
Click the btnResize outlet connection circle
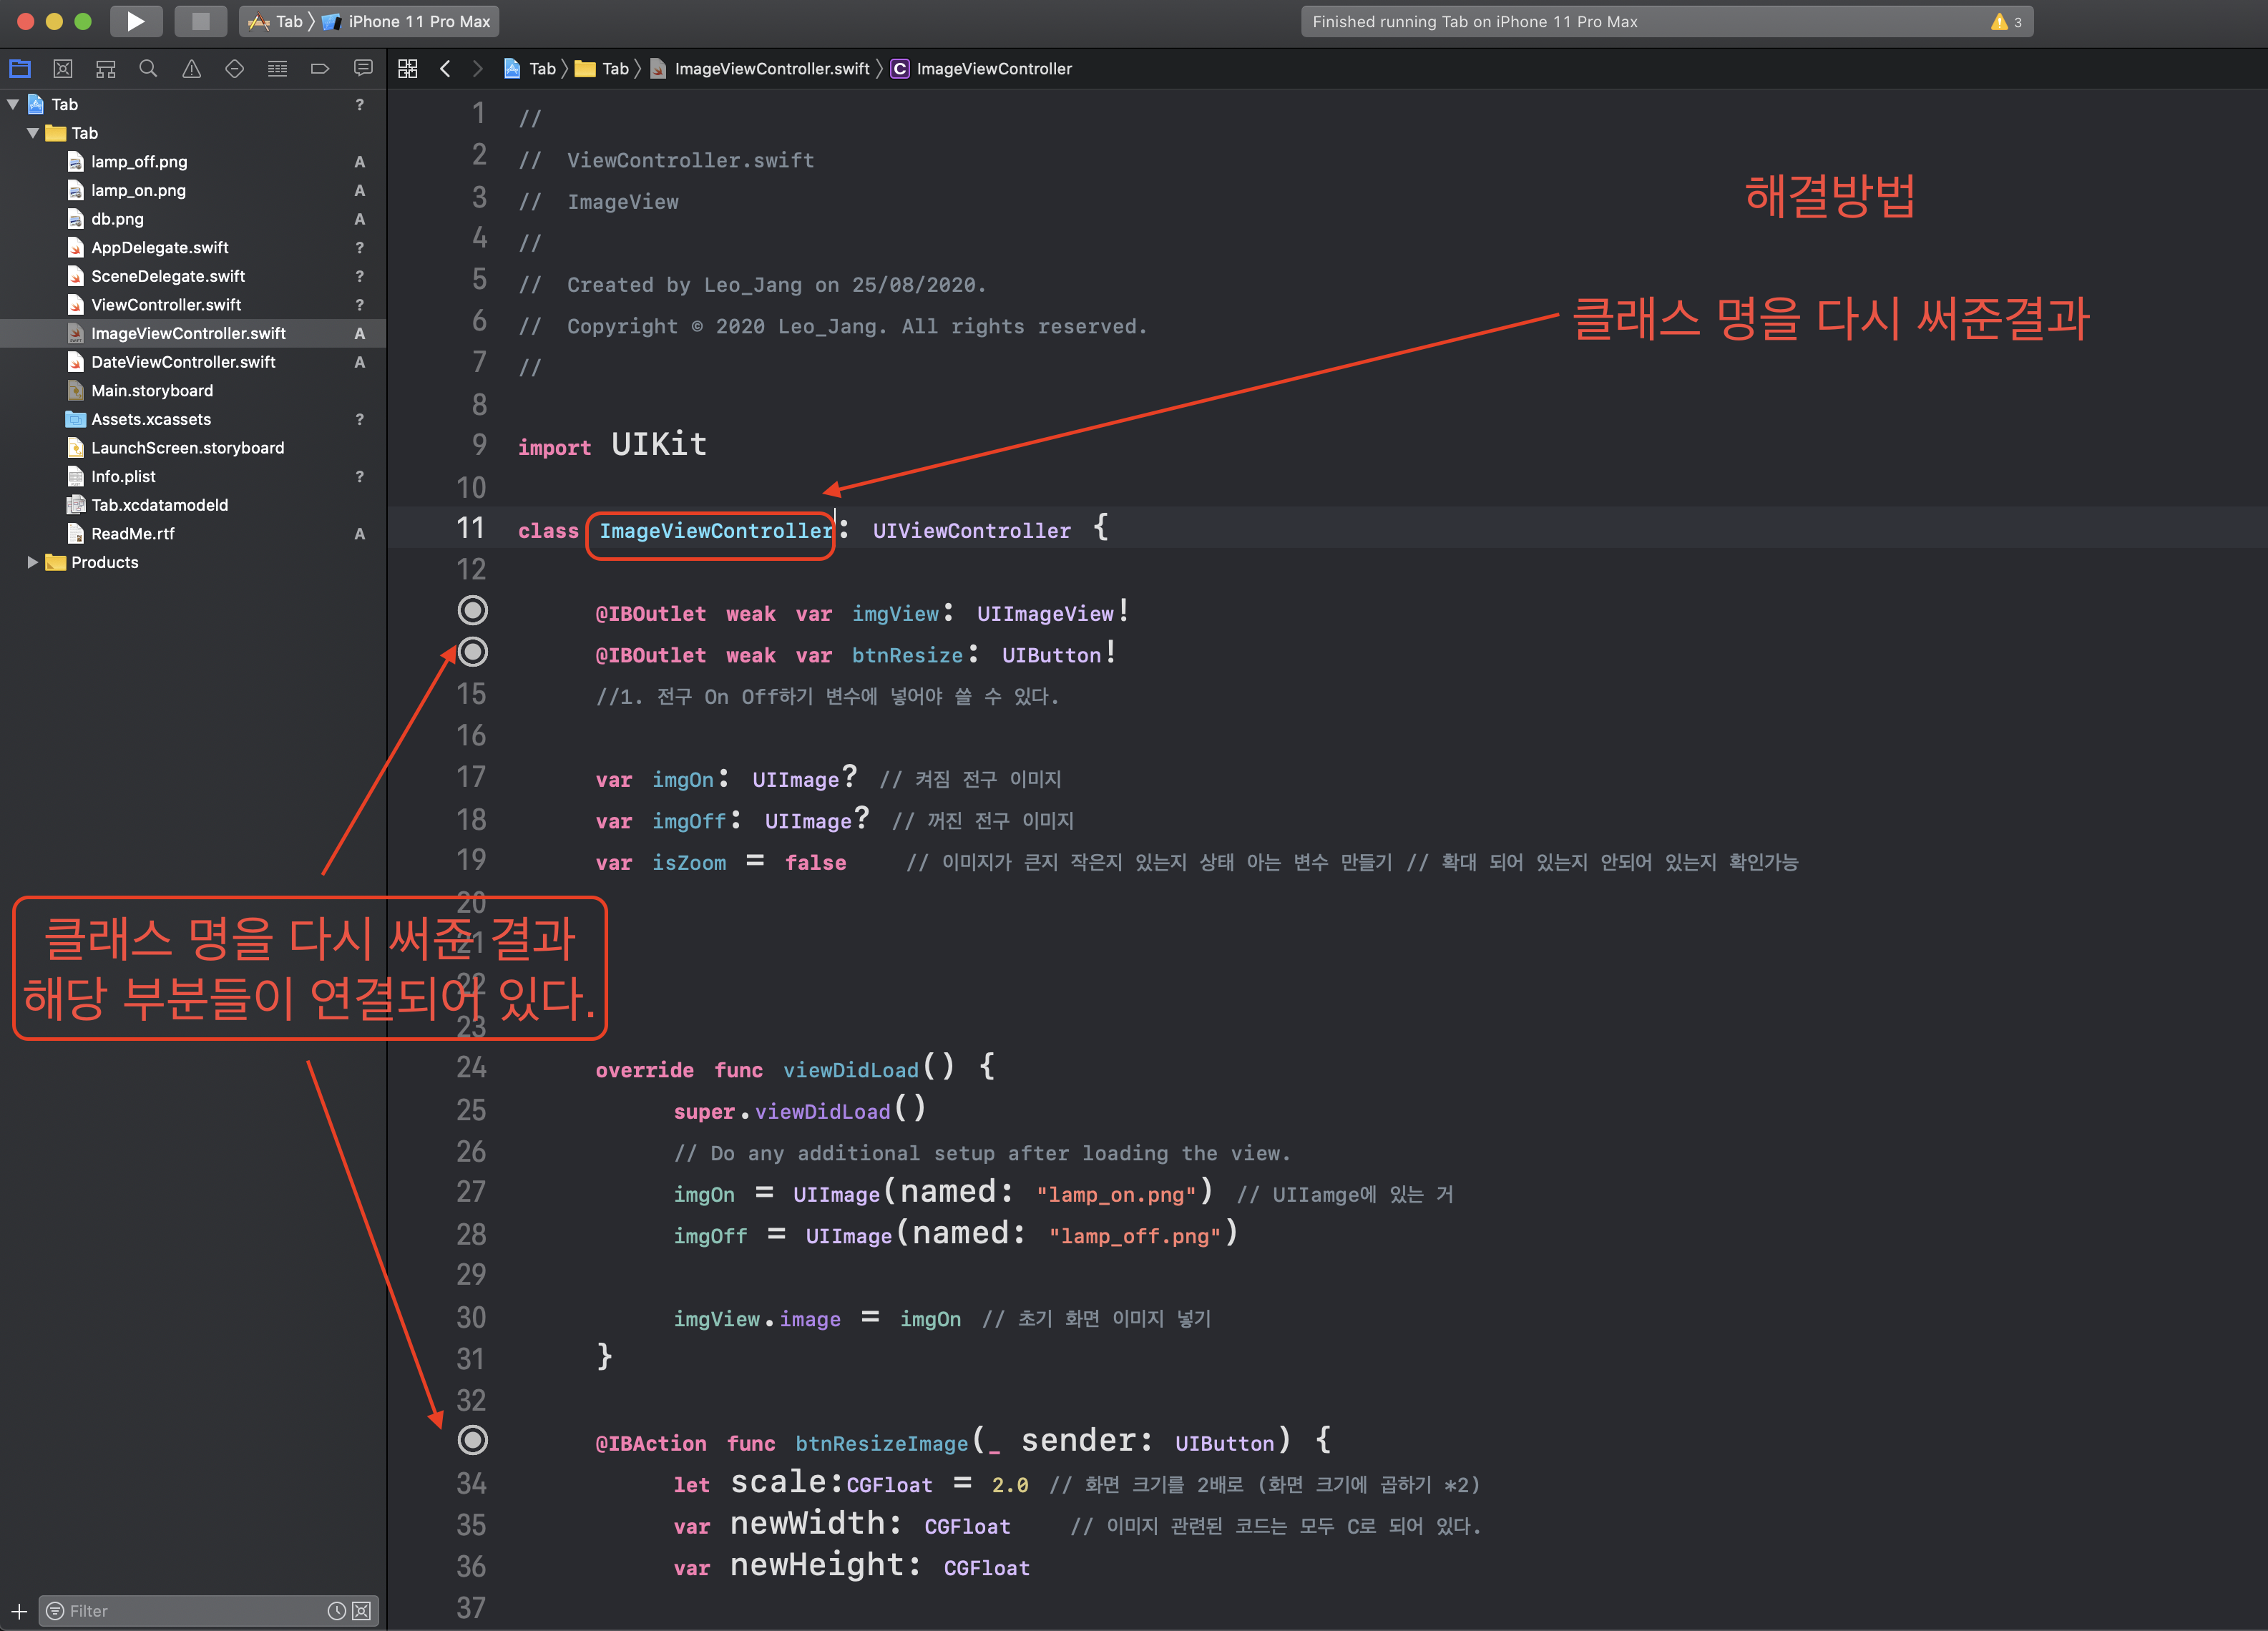pyautogui.click(x=472, y=652)
